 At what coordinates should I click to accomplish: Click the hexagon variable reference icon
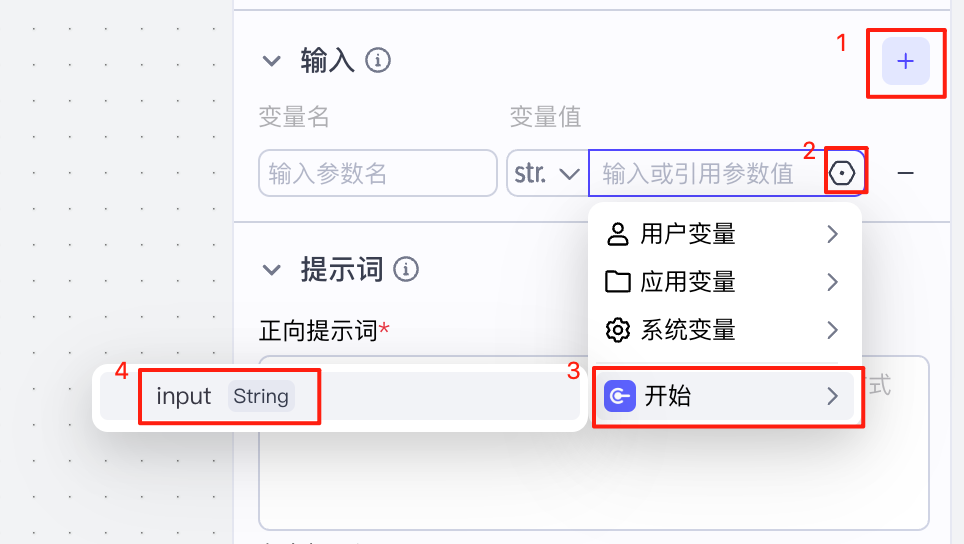point(842,173)
